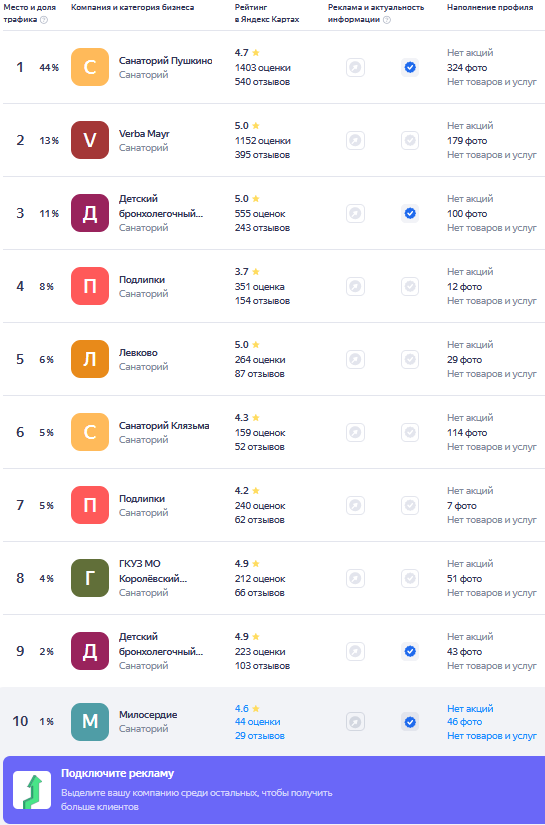The width and height of the screenshot is (545, 825).
Task: Select ГКУЗ МО Королёвский sanatorium row
Action: point(272,578)
